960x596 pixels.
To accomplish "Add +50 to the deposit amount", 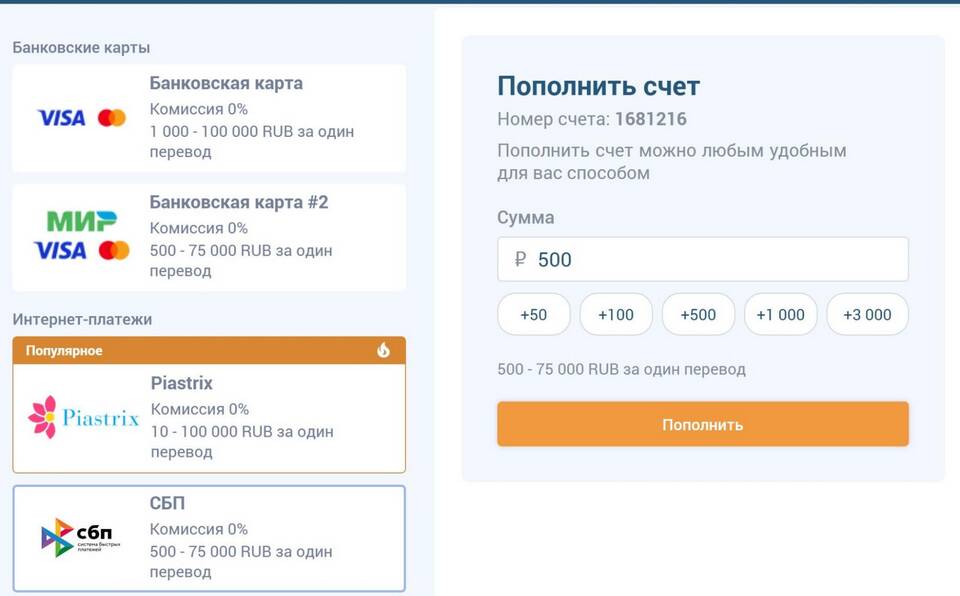I will pos(534,314).
